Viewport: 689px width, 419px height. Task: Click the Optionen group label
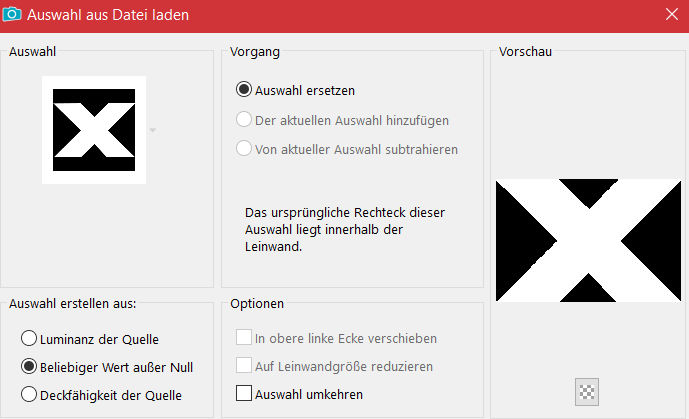coord(257,303)
